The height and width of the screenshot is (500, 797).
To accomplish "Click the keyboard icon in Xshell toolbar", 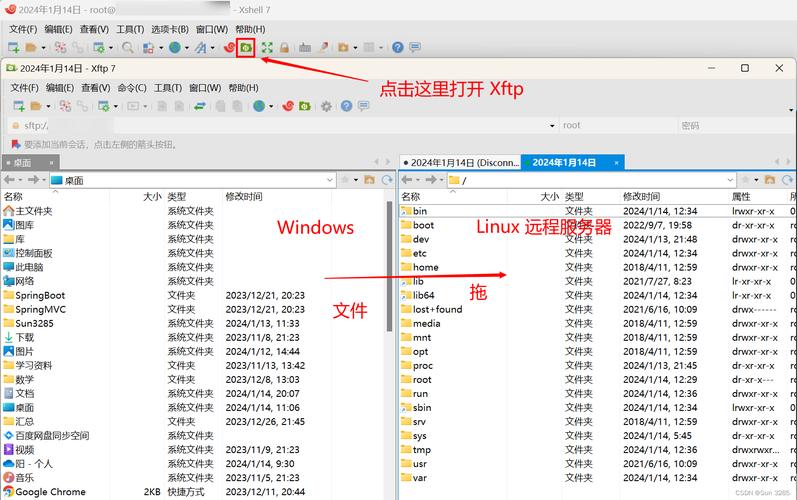I will (305, 48).
